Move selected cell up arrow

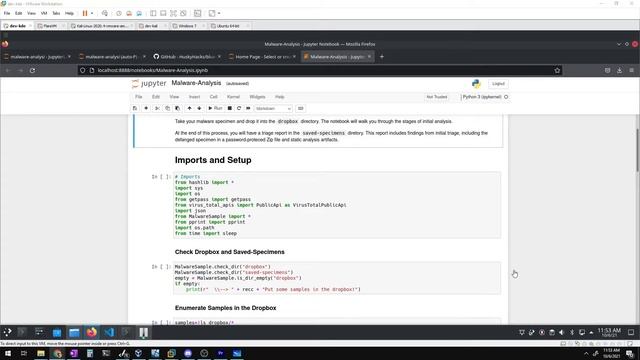(x=189, y=109)
